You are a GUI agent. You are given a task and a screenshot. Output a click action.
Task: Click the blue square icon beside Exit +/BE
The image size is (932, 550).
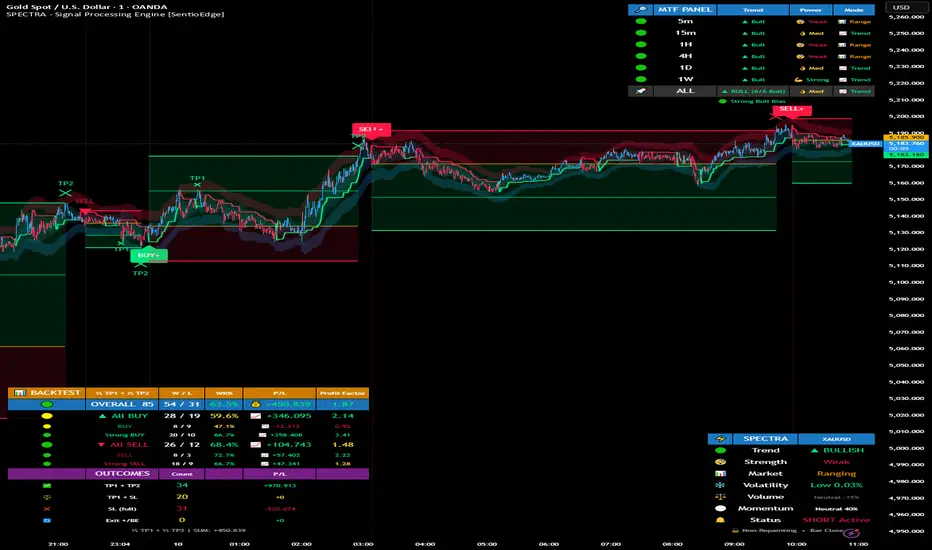(47, 520)
